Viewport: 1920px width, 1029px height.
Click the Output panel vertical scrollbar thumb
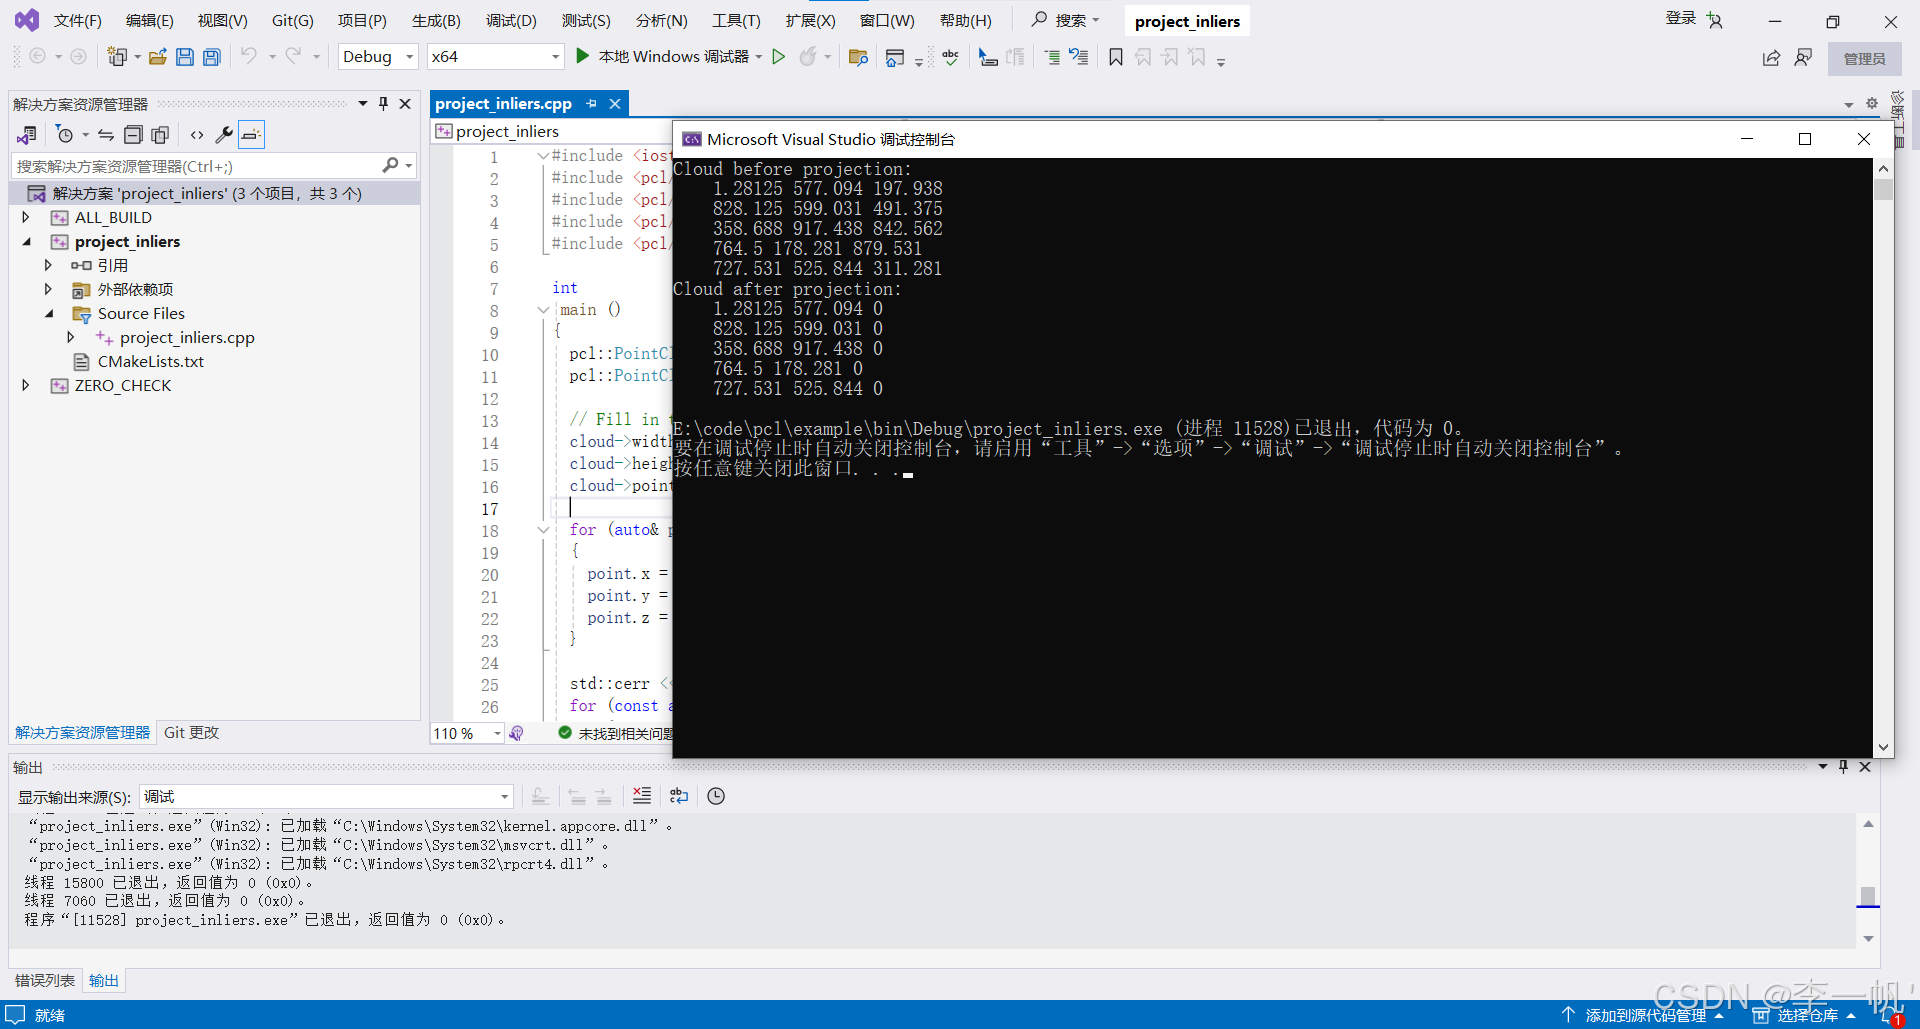point(1867,895)
